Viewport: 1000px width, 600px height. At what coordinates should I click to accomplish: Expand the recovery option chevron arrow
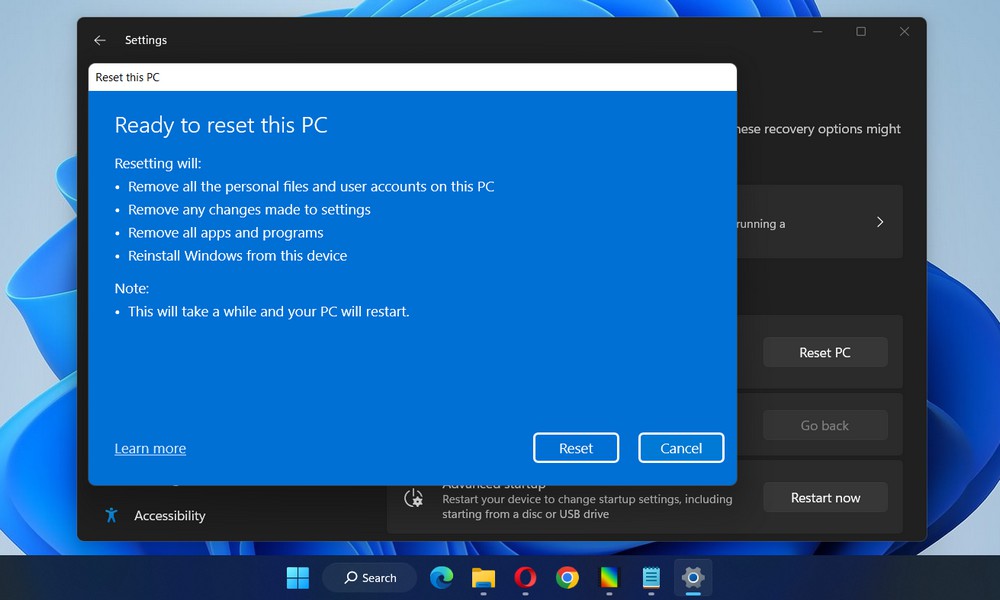click(880, 222)
